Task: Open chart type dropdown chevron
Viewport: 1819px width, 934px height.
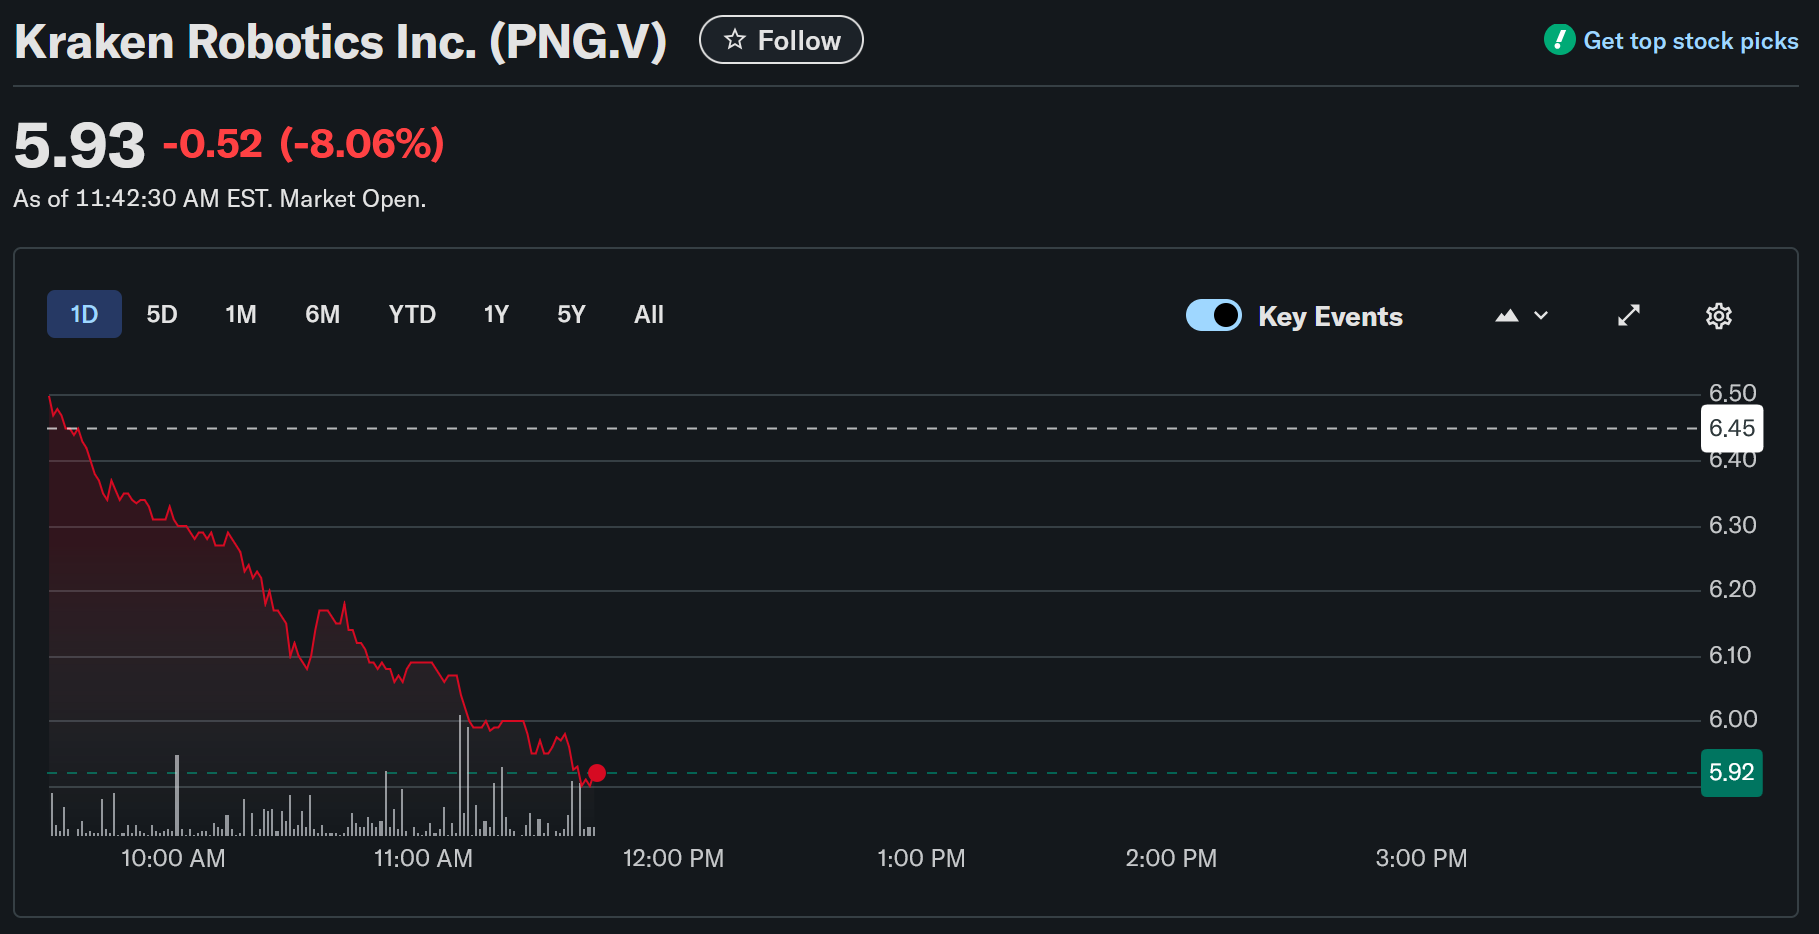Action: point(1541,316)
